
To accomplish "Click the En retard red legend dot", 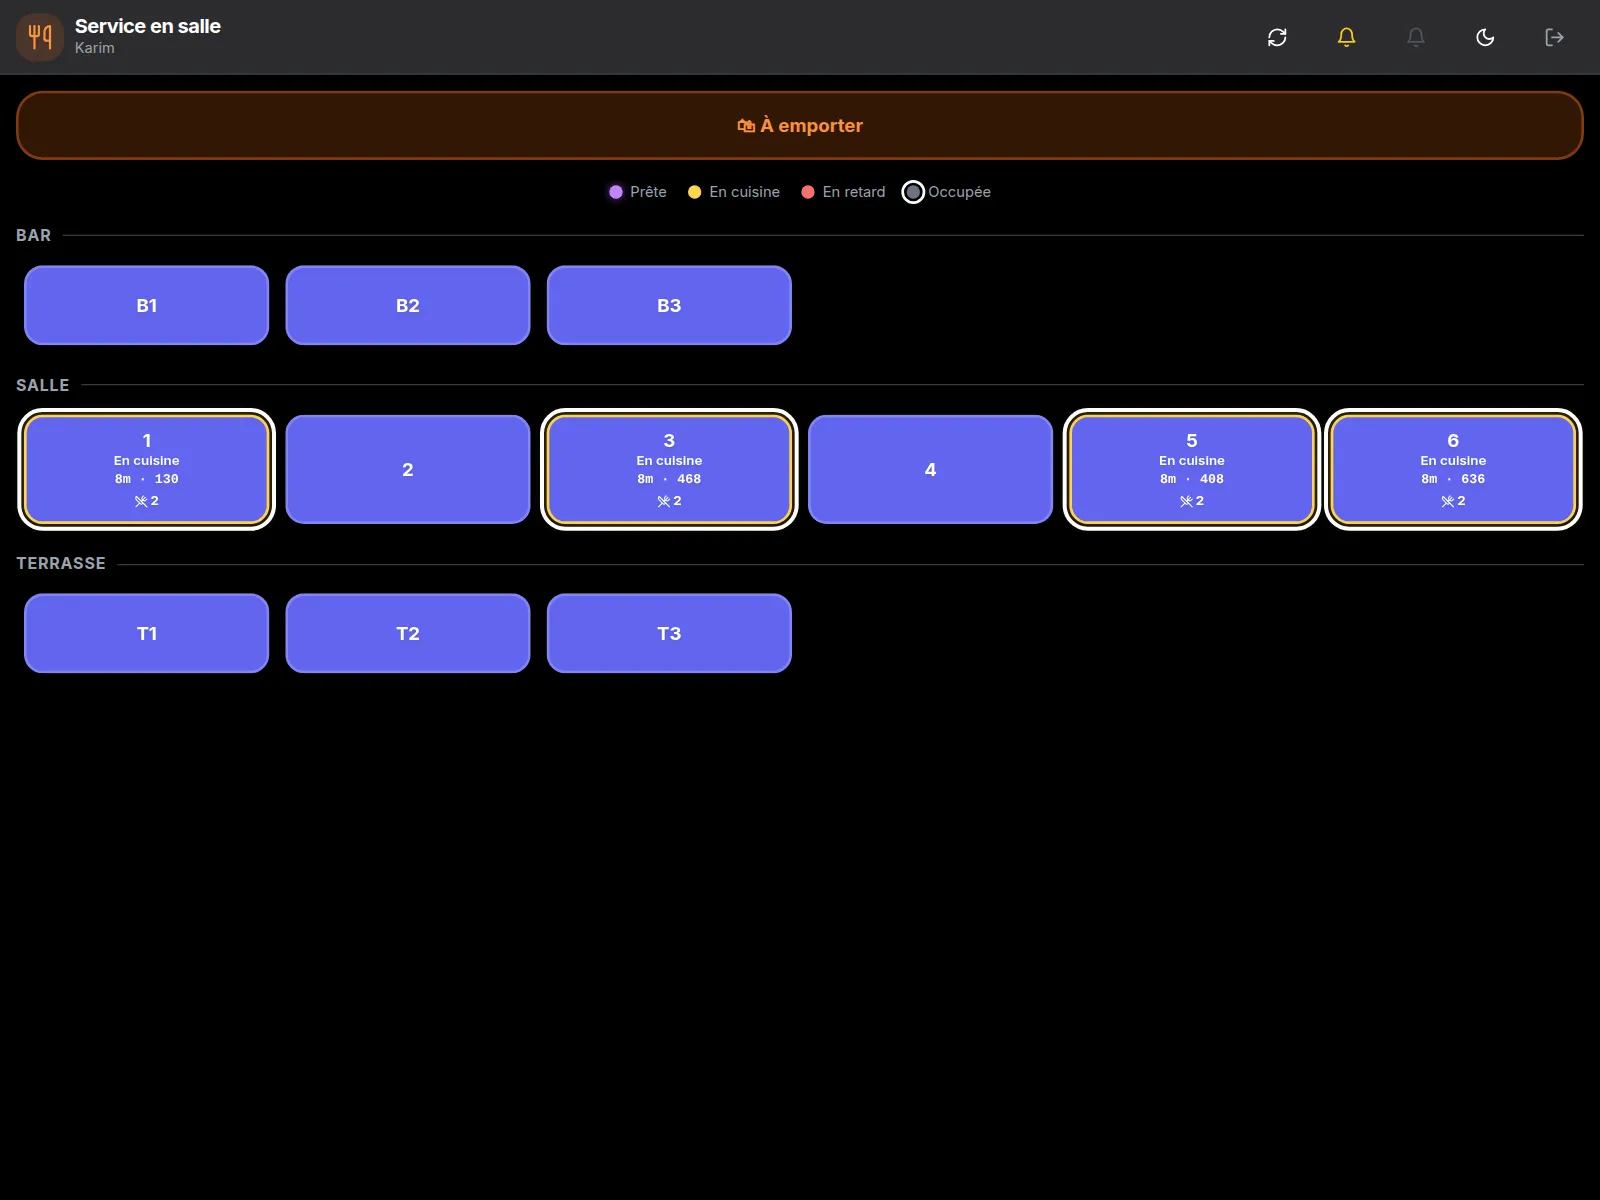I will pyautogui.click(x=808, y=192).
